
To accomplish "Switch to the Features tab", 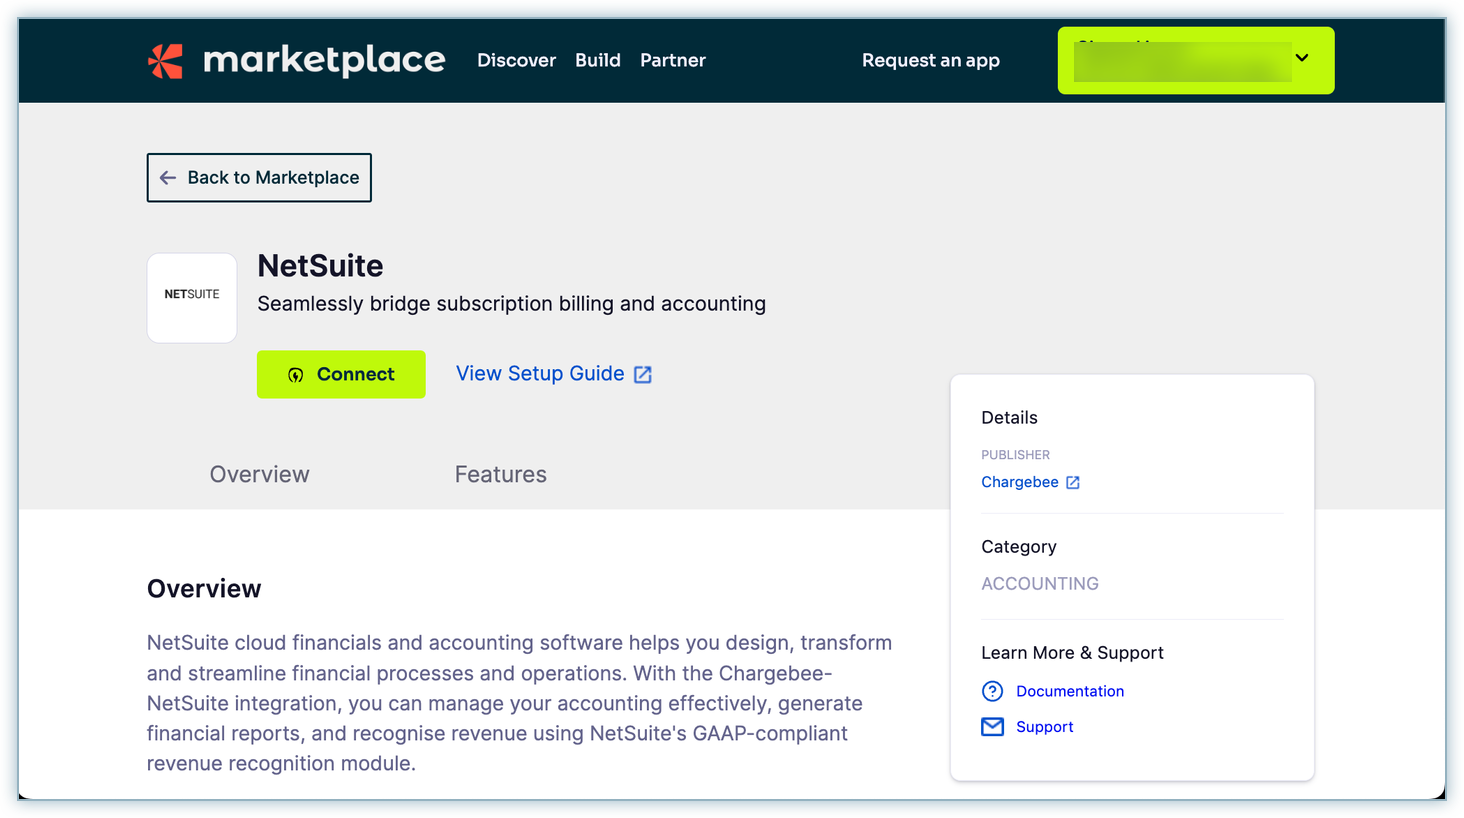I will [500, 475].
